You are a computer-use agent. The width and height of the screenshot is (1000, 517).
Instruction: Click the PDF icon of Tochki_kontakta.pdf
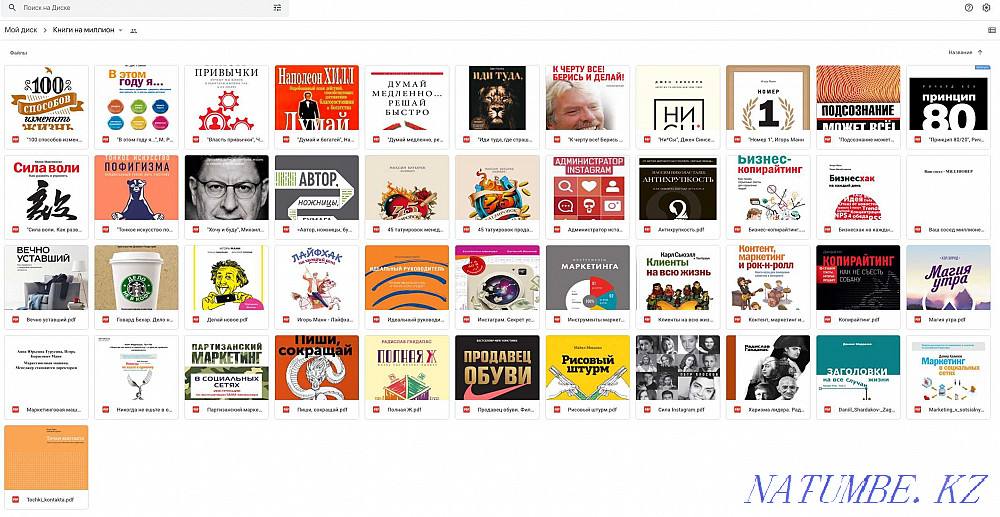point(15,500)
